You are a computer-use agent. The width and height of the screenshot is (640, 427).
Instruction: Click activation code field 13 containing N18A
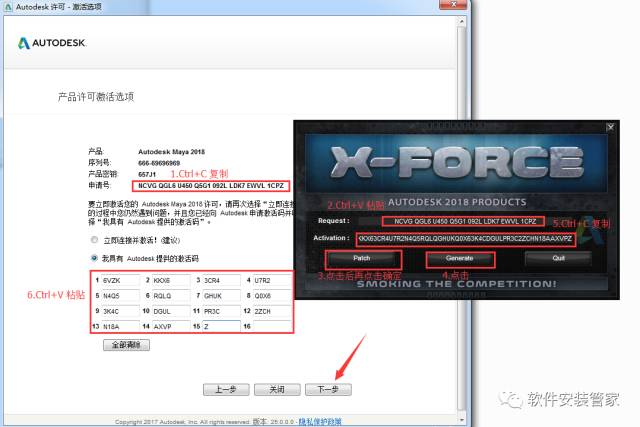point(118,326)
